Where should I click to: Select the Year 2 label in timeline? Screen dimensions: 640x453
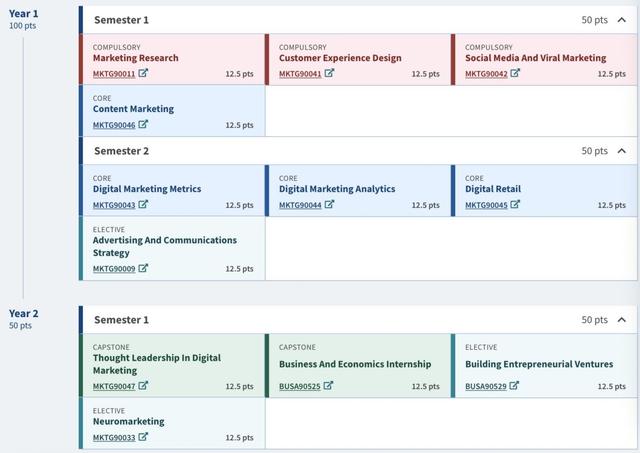pos(24,313)
